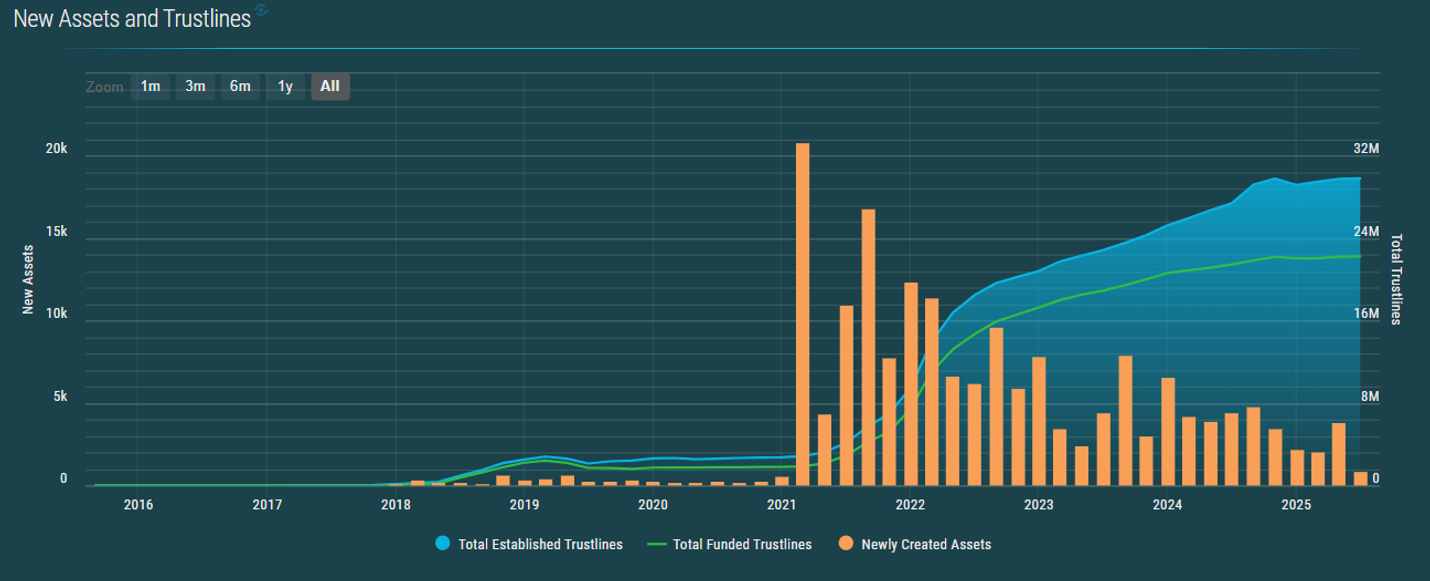Select the All zoom range button
Image resolution: width=1430 pixels, height=581 pixels.
(330, 86)
